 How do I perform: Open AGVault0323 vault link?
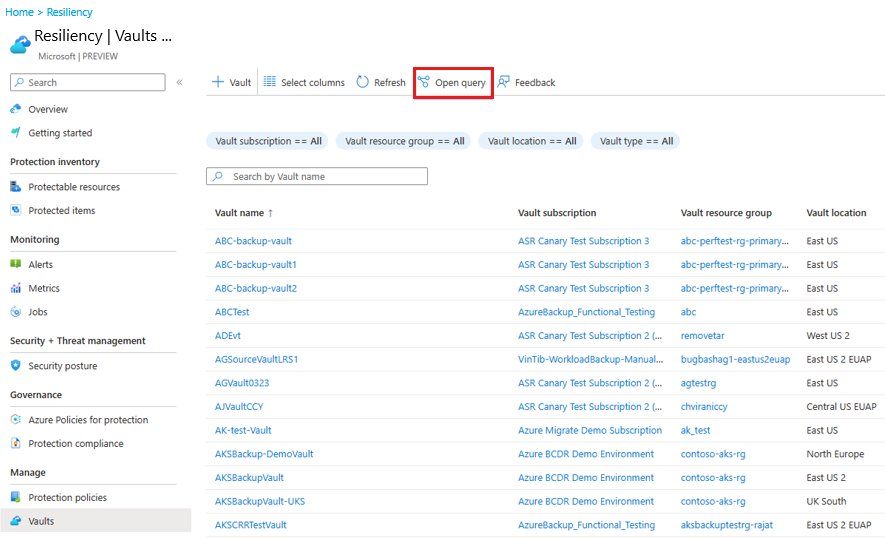(x=242, y=383)
